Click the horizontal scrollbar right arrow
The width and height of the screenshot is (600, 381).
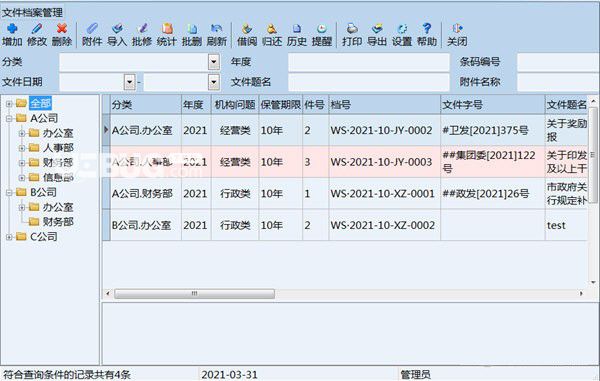tap(581, 294)
